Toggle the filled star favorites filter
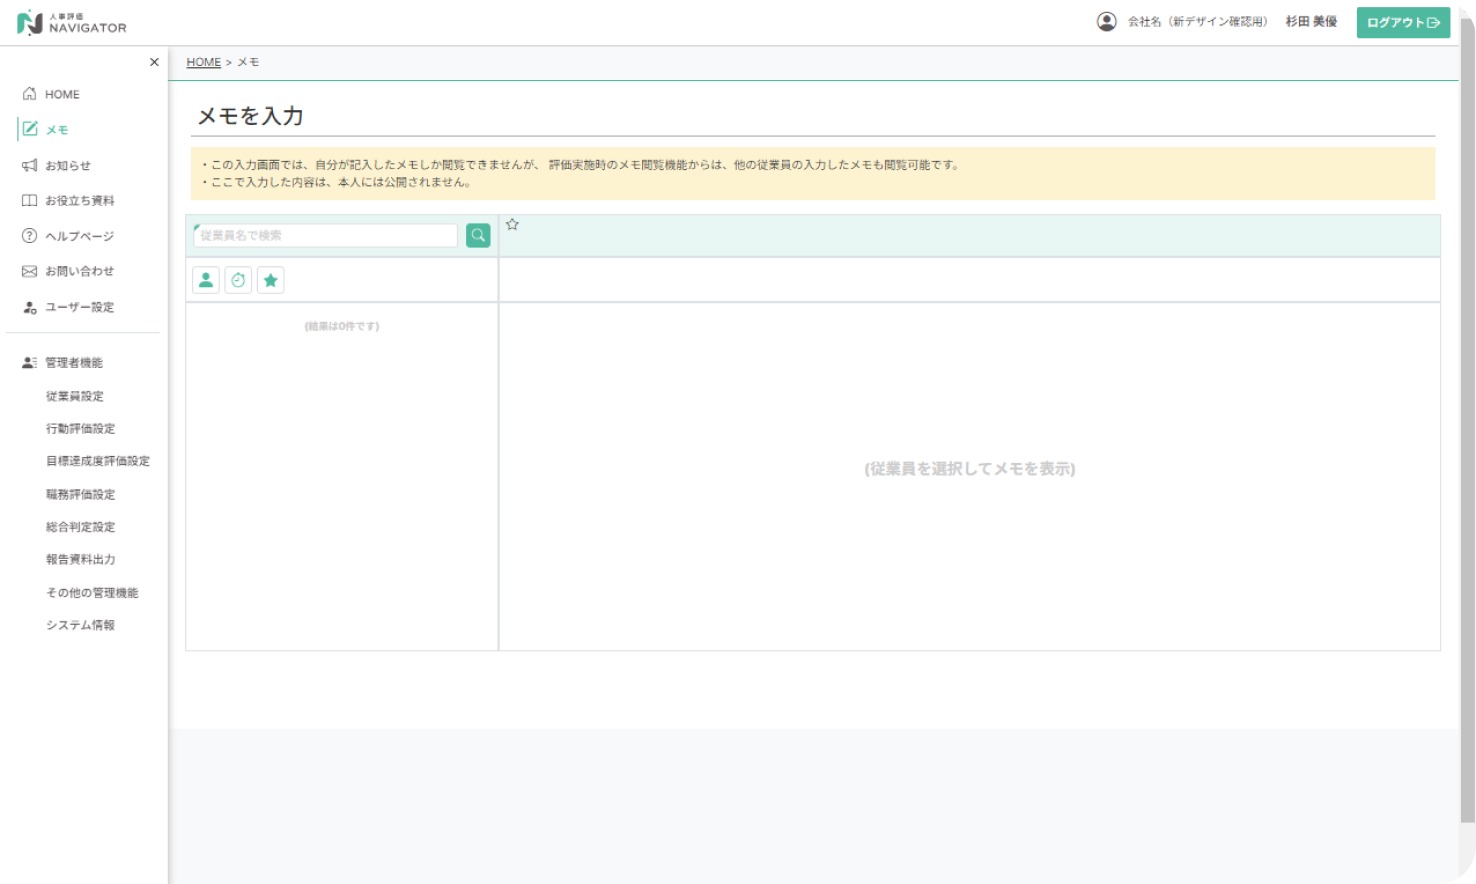Image resolution: width=1476 pixels, height=884 pixels. [270, 280]
